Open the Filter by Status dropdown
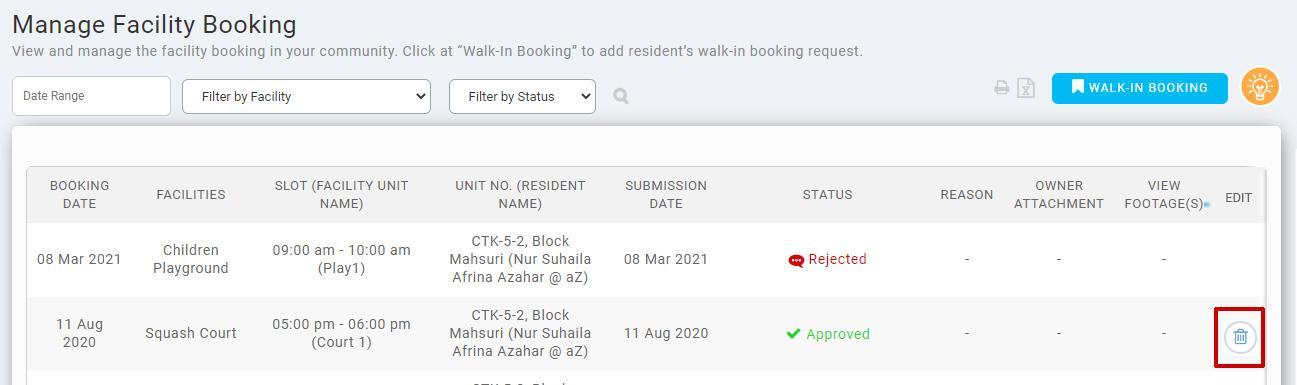 (x=522, y=96)
